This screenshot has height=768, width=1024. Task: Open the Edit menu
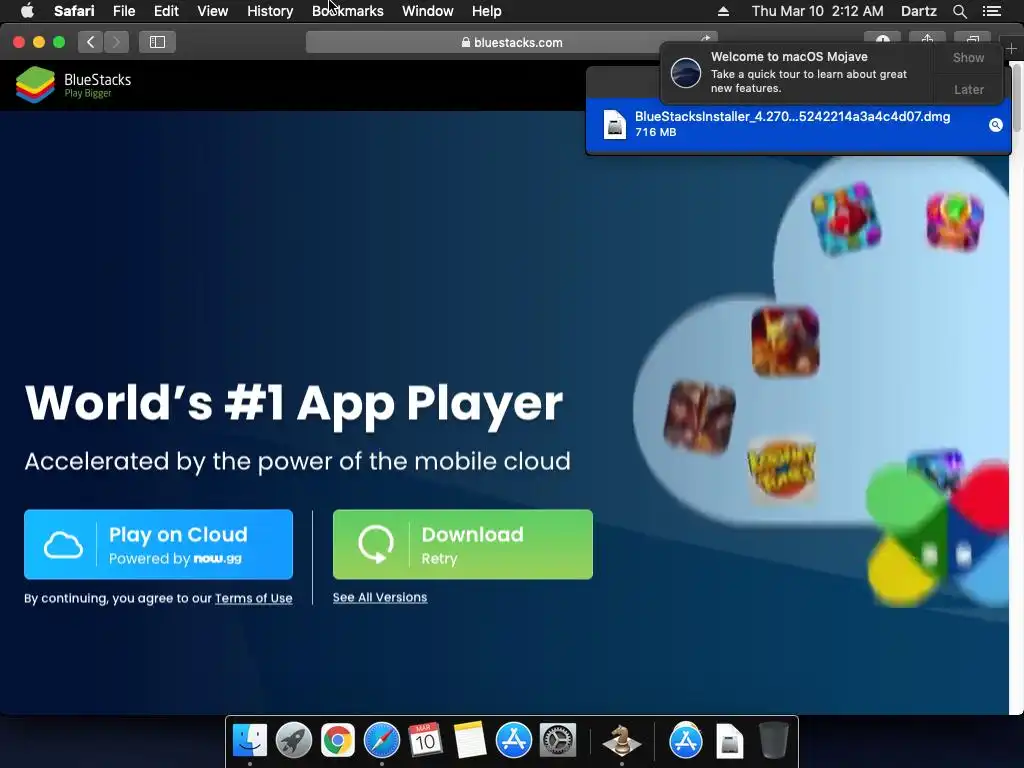click(166, 11)
